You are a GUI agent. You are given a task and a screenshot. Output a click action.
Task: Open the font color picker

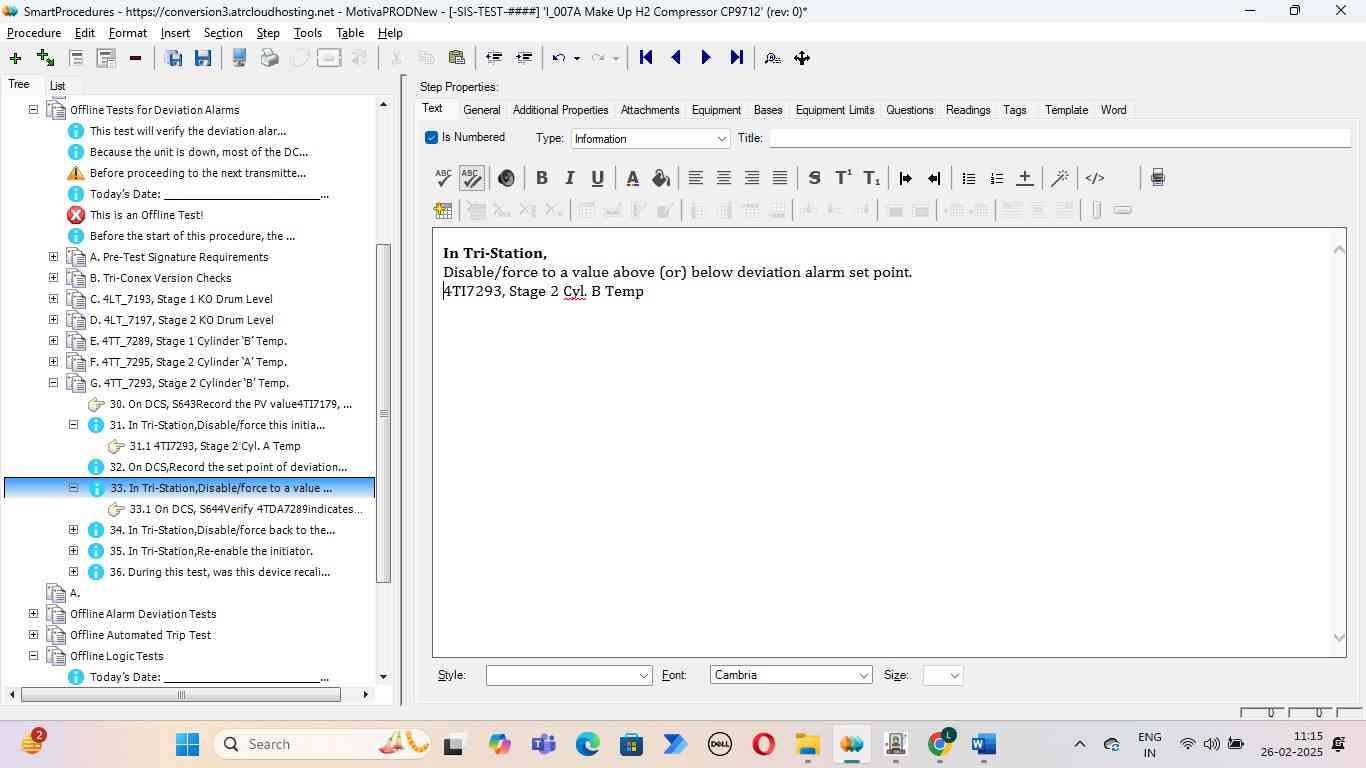632,178
